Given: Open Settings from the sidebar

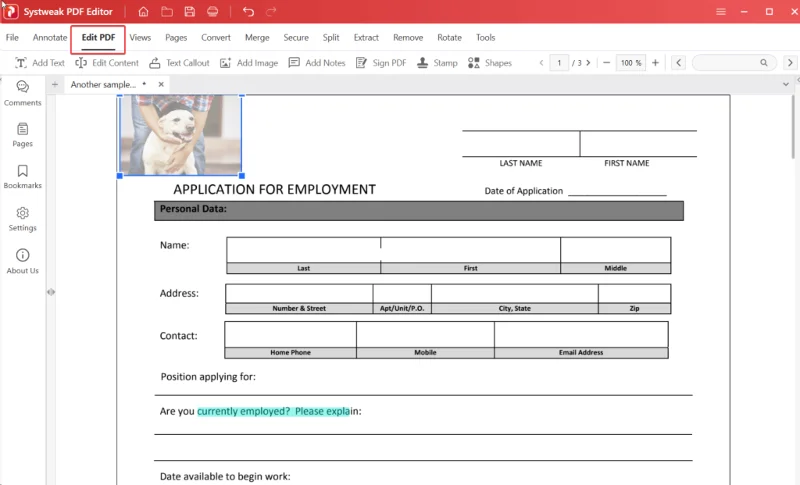Looking at the screenshot, I should coord(22,219).
